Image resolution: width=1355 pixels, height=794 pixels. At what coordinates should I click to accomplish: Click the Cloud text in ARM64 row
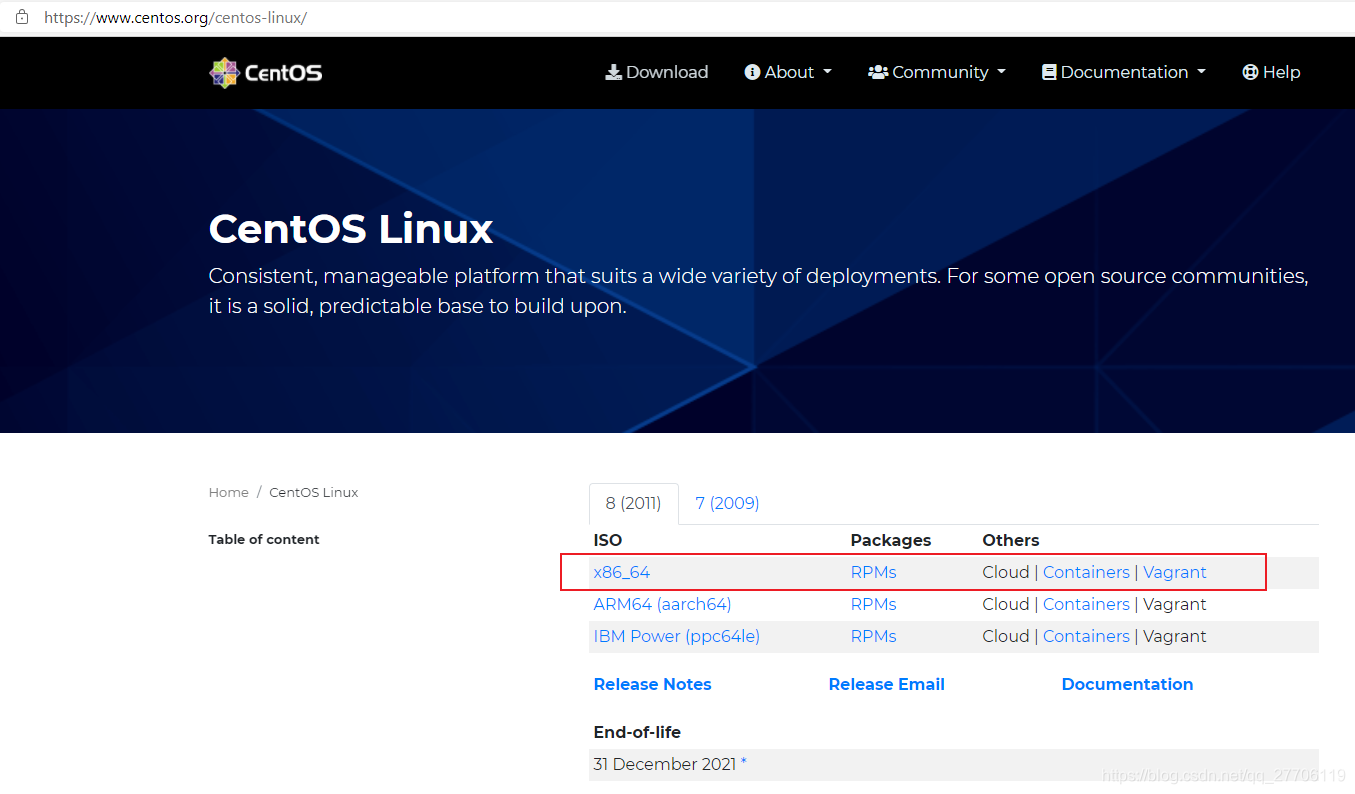point(1006,604)
